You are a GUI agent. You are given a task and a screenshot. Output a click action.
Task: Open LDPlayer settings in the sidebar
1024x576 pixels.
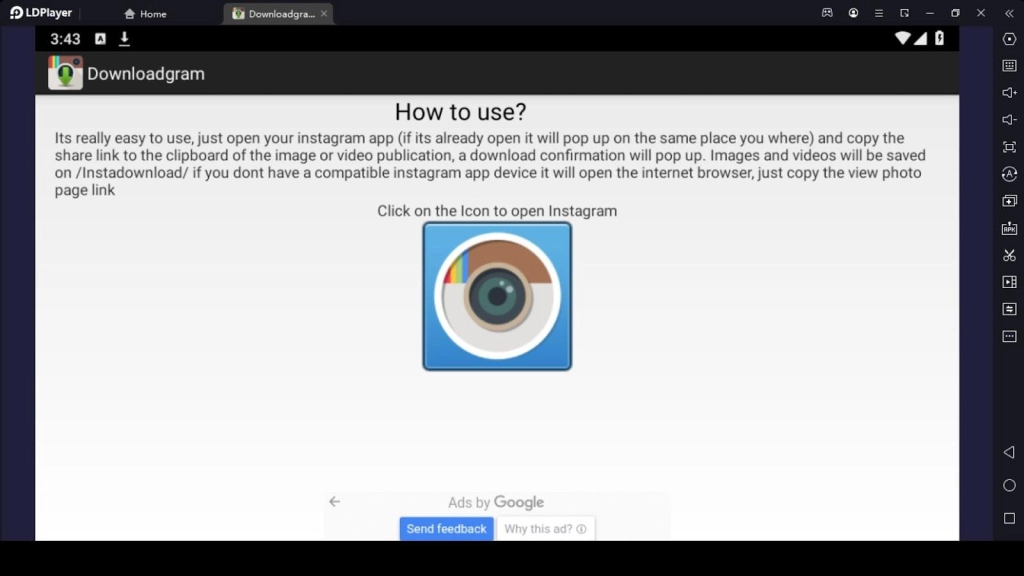tap(1009, 41)
